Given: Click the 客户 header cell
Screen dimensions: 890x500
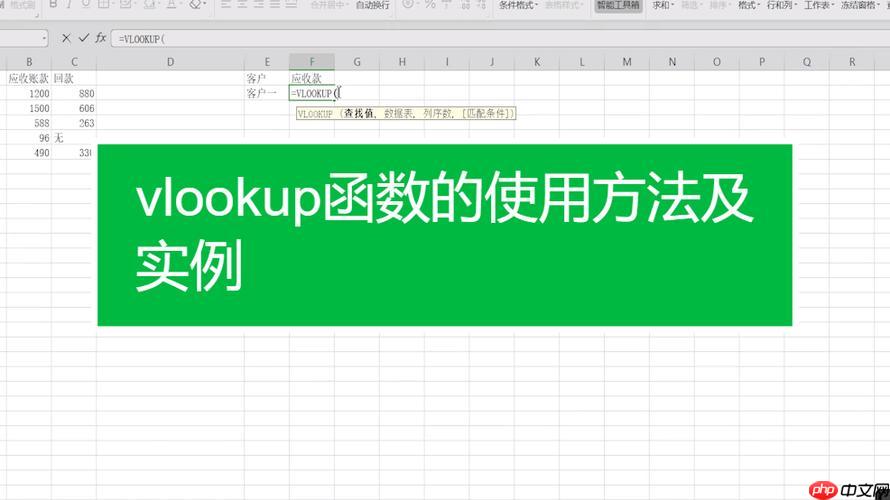Looking at the screenshot, I should point(267,78).
